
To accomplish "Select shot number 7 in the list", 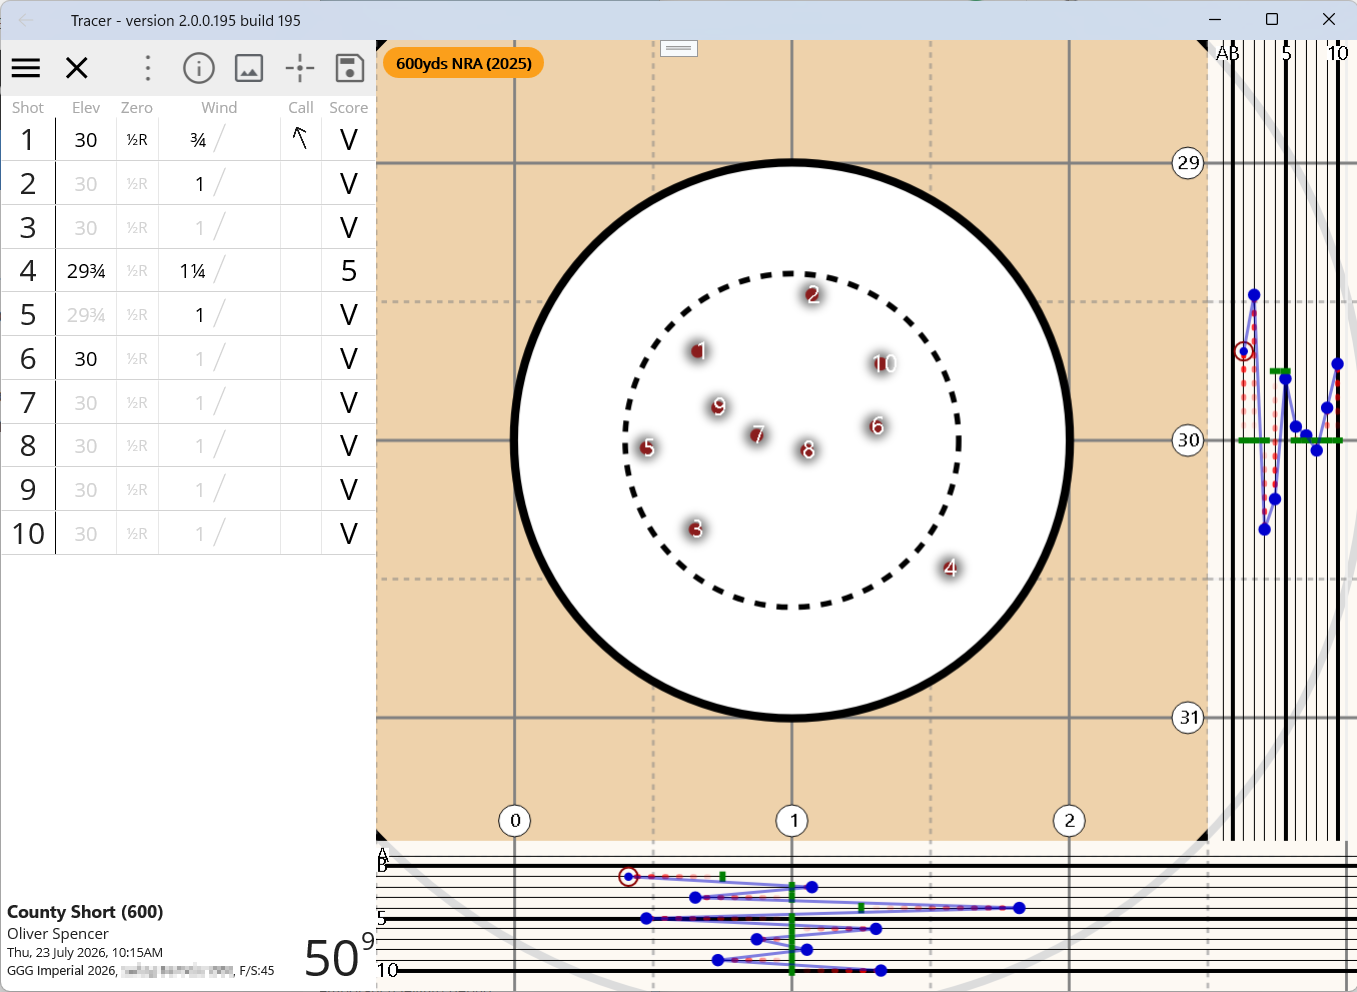I will (28, 402).
